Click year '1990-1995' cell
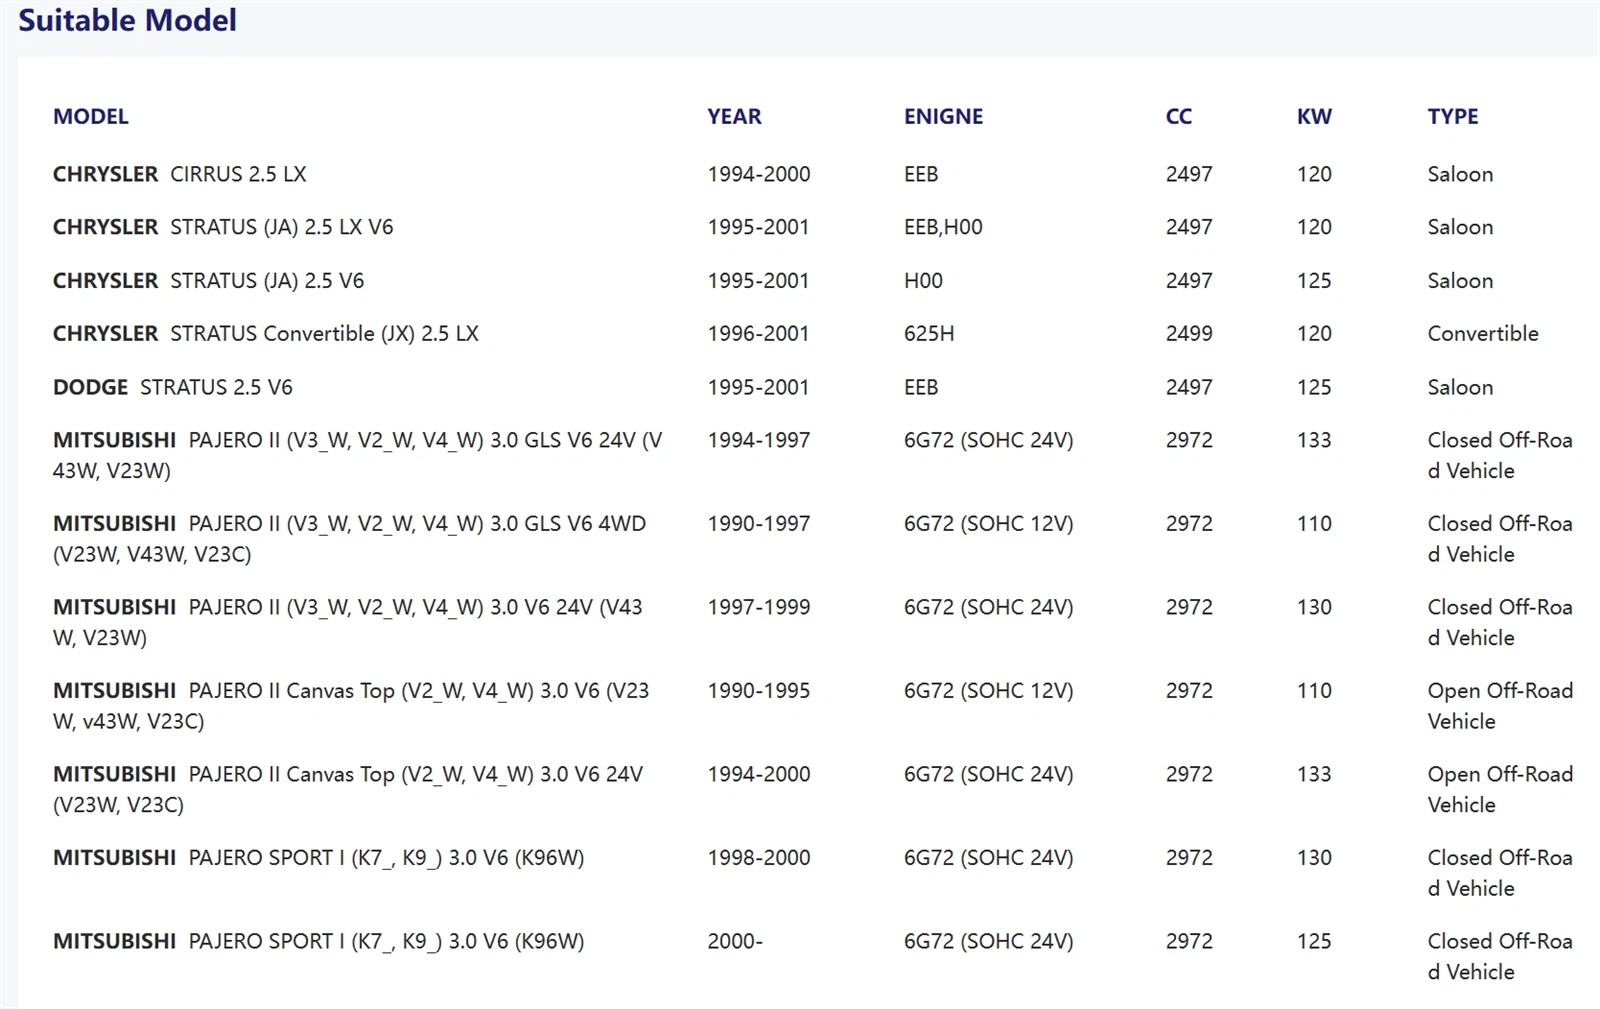 [759, 691]
